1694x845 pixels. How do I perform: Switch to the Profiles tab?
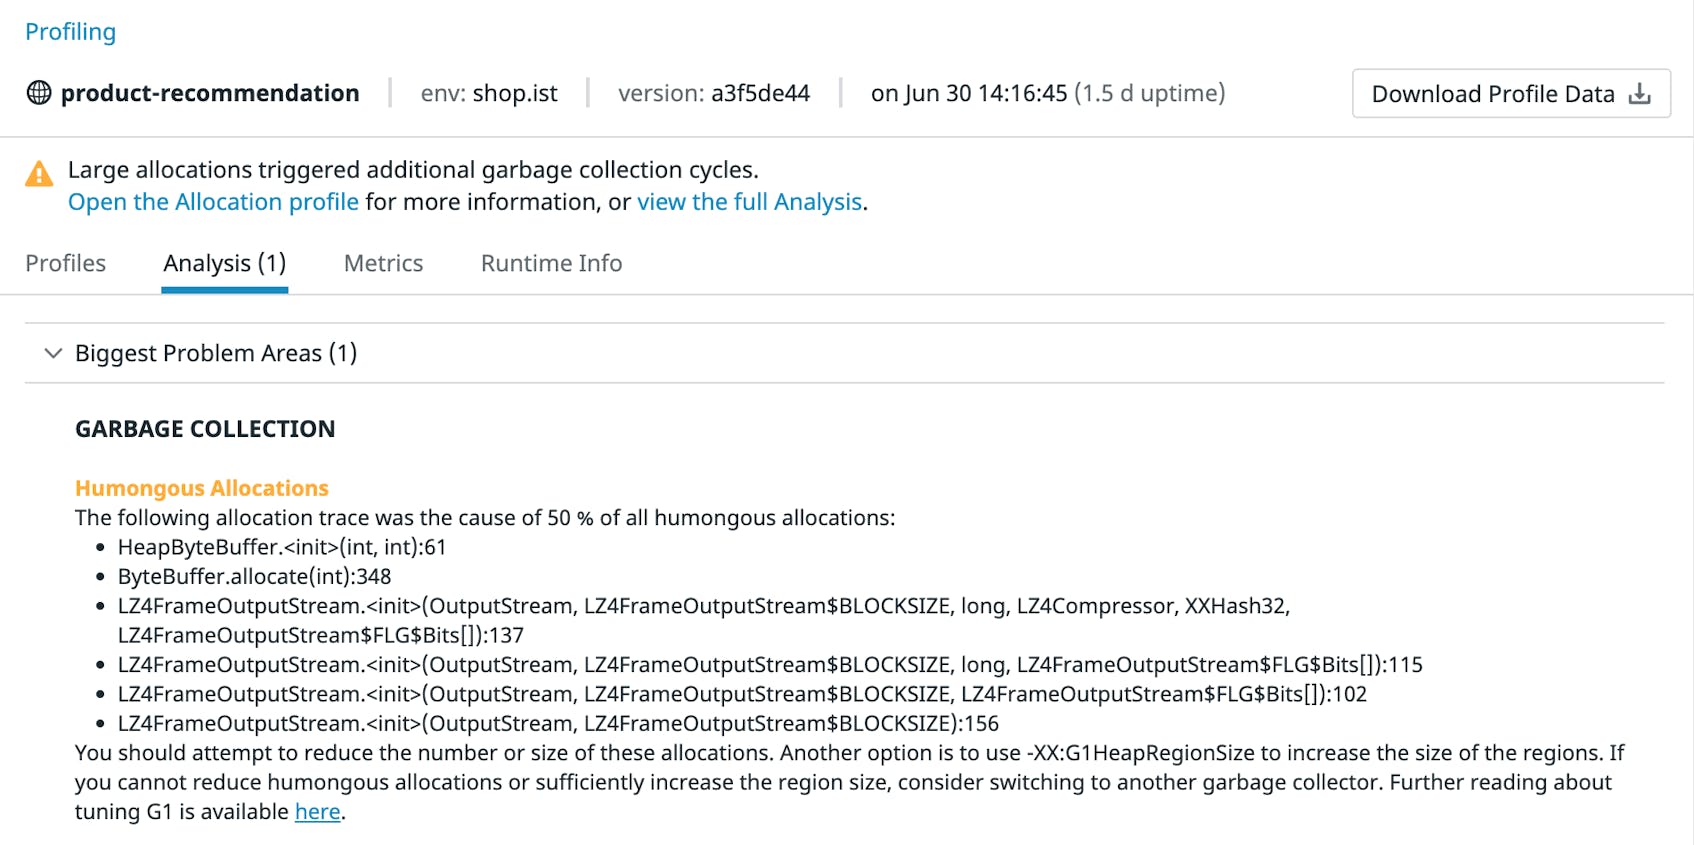[x=66, y=263]
